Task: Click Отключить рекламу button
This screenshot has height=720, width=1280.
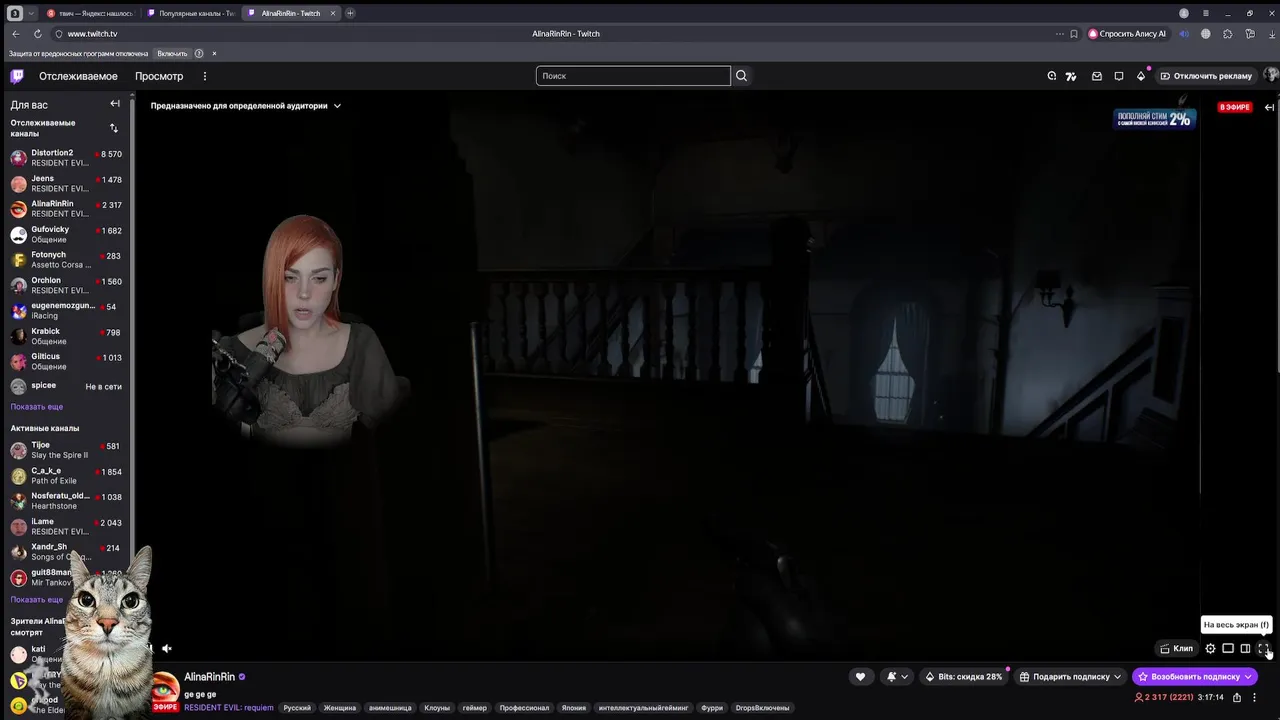Action: 1206,76
